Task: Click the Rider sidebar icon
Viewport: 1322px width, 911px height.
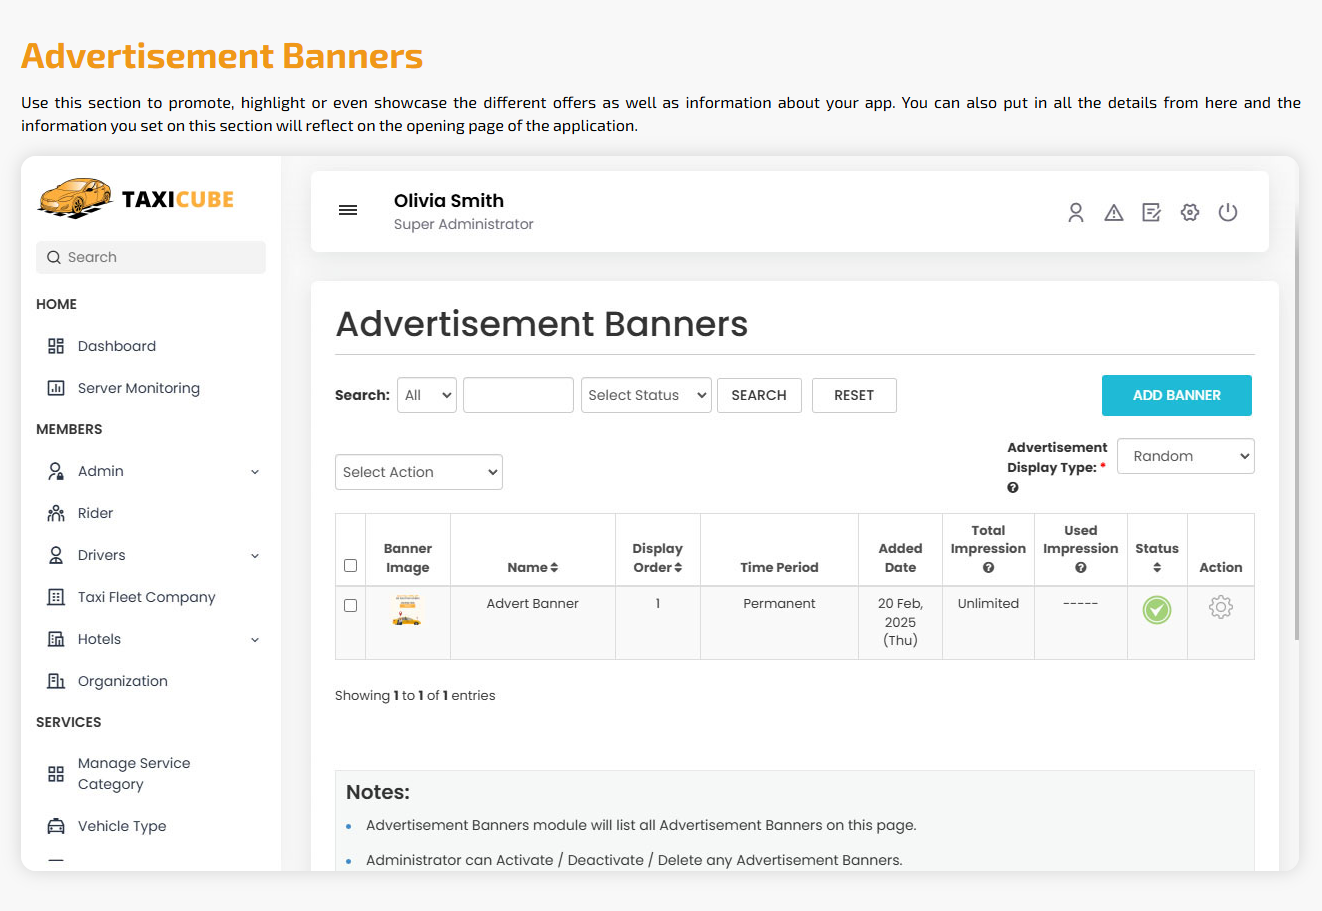Action: (56, 513)
